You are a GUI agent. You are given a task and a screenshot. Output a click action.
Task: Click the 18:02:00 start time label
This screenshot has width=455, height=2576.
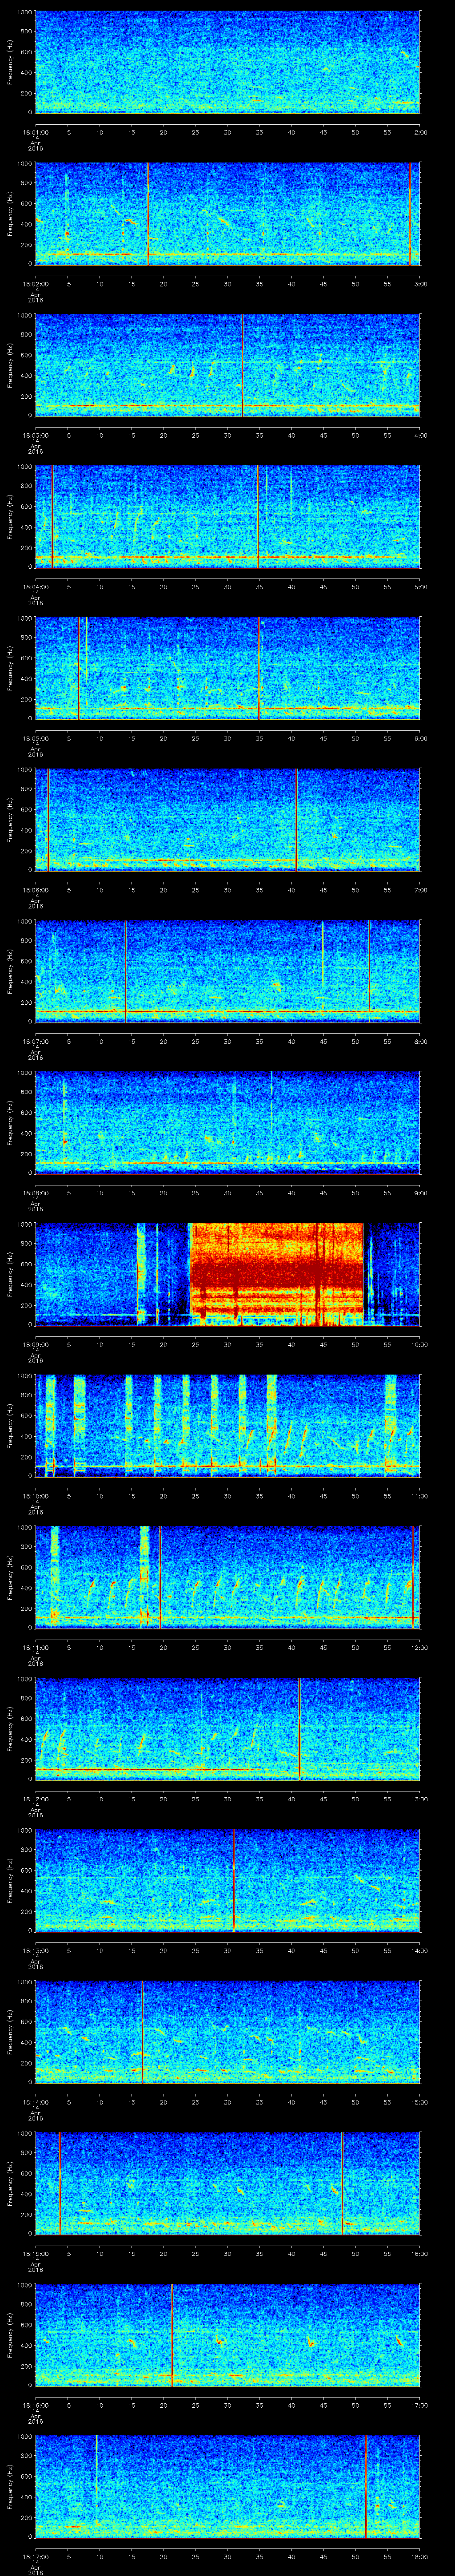(x=35, y=284)
